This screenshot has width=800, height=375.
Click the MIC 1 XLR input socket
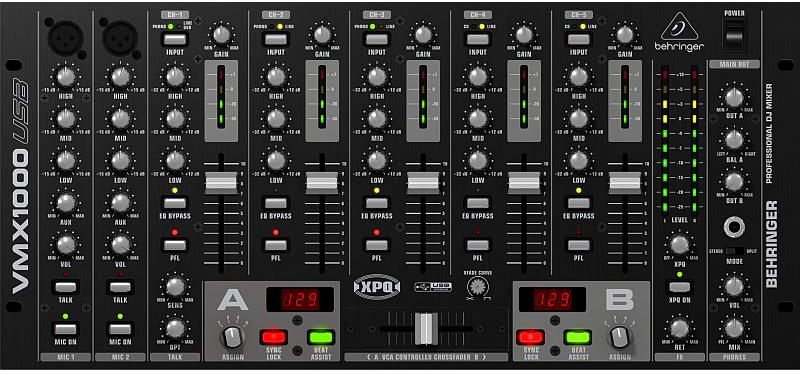(65, 35)
